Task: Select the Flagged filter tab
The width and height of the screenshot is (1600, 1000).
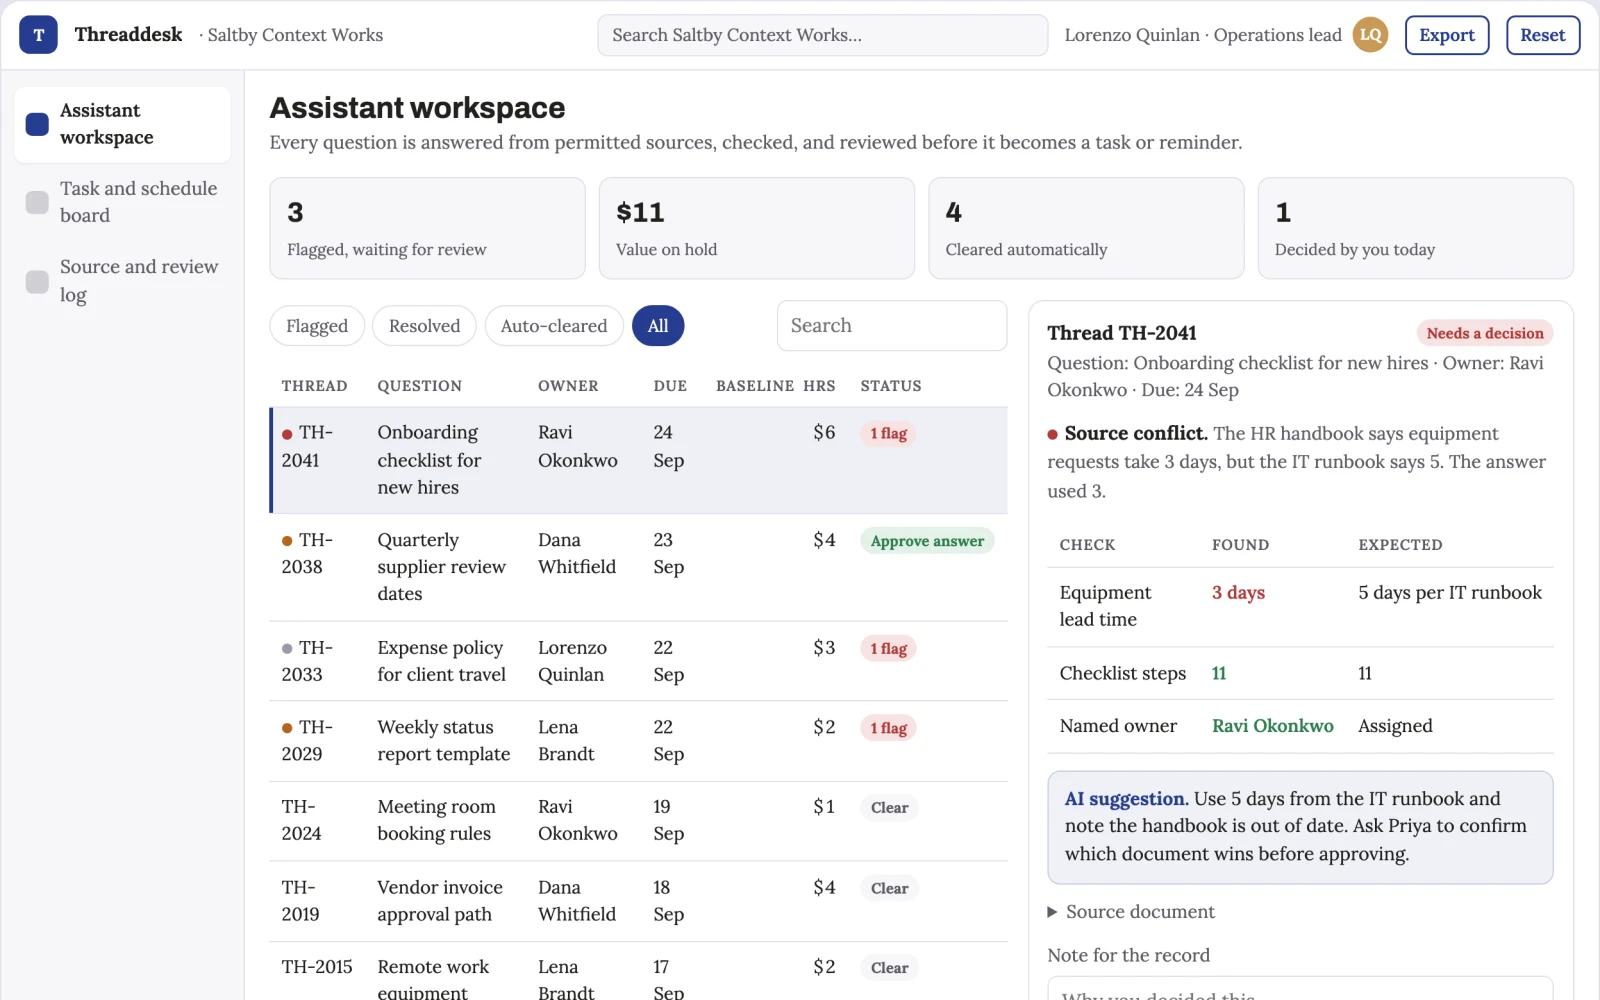Action: 317,326
